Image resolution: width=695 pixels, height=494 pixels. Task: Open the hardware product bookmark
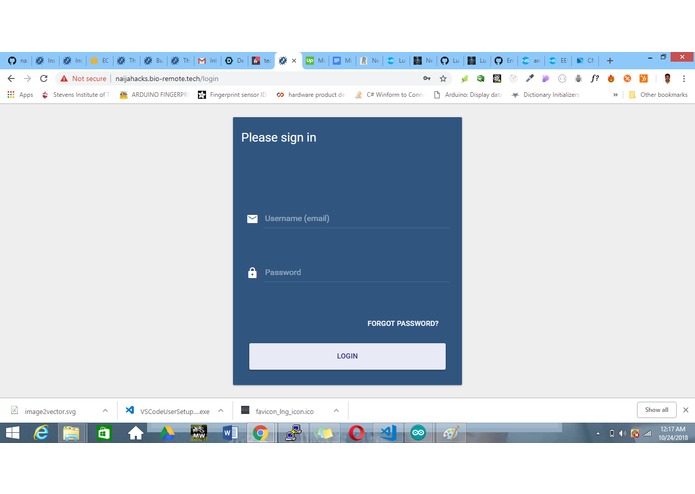click(310, 94)
